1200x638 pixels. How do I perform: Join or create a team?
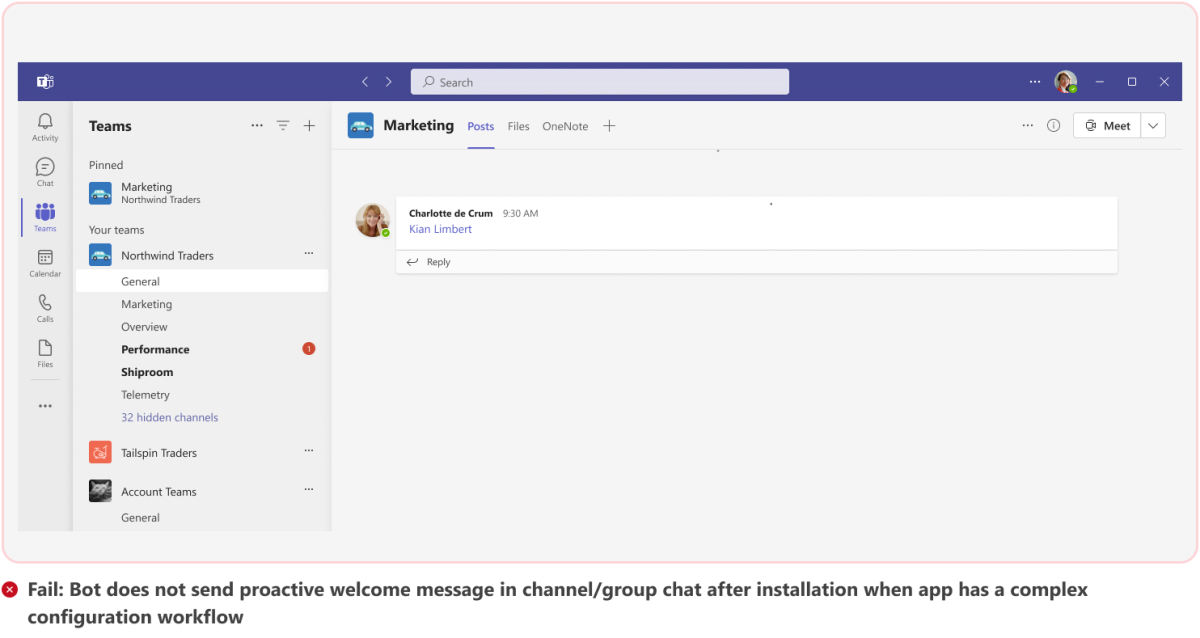pyautogui.click(x=309, y=125)
